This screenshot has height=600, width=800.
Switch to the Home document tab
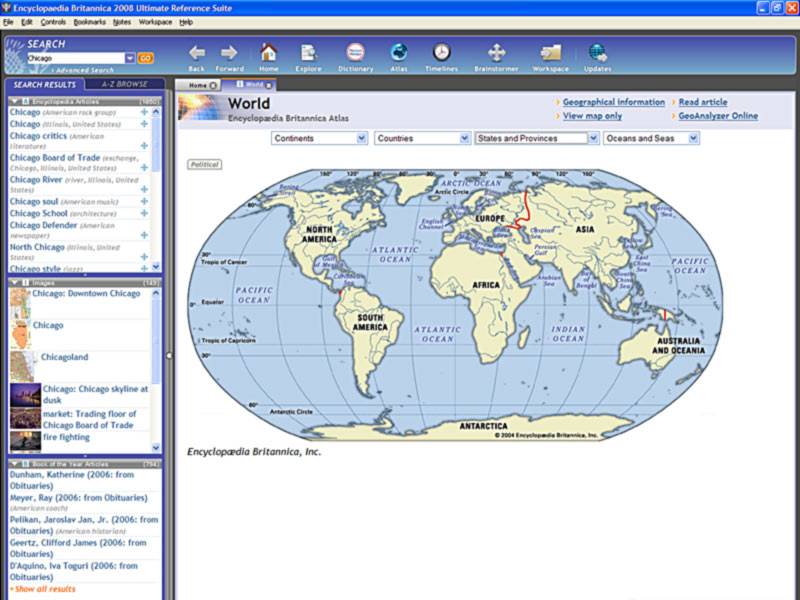[198, 85]
